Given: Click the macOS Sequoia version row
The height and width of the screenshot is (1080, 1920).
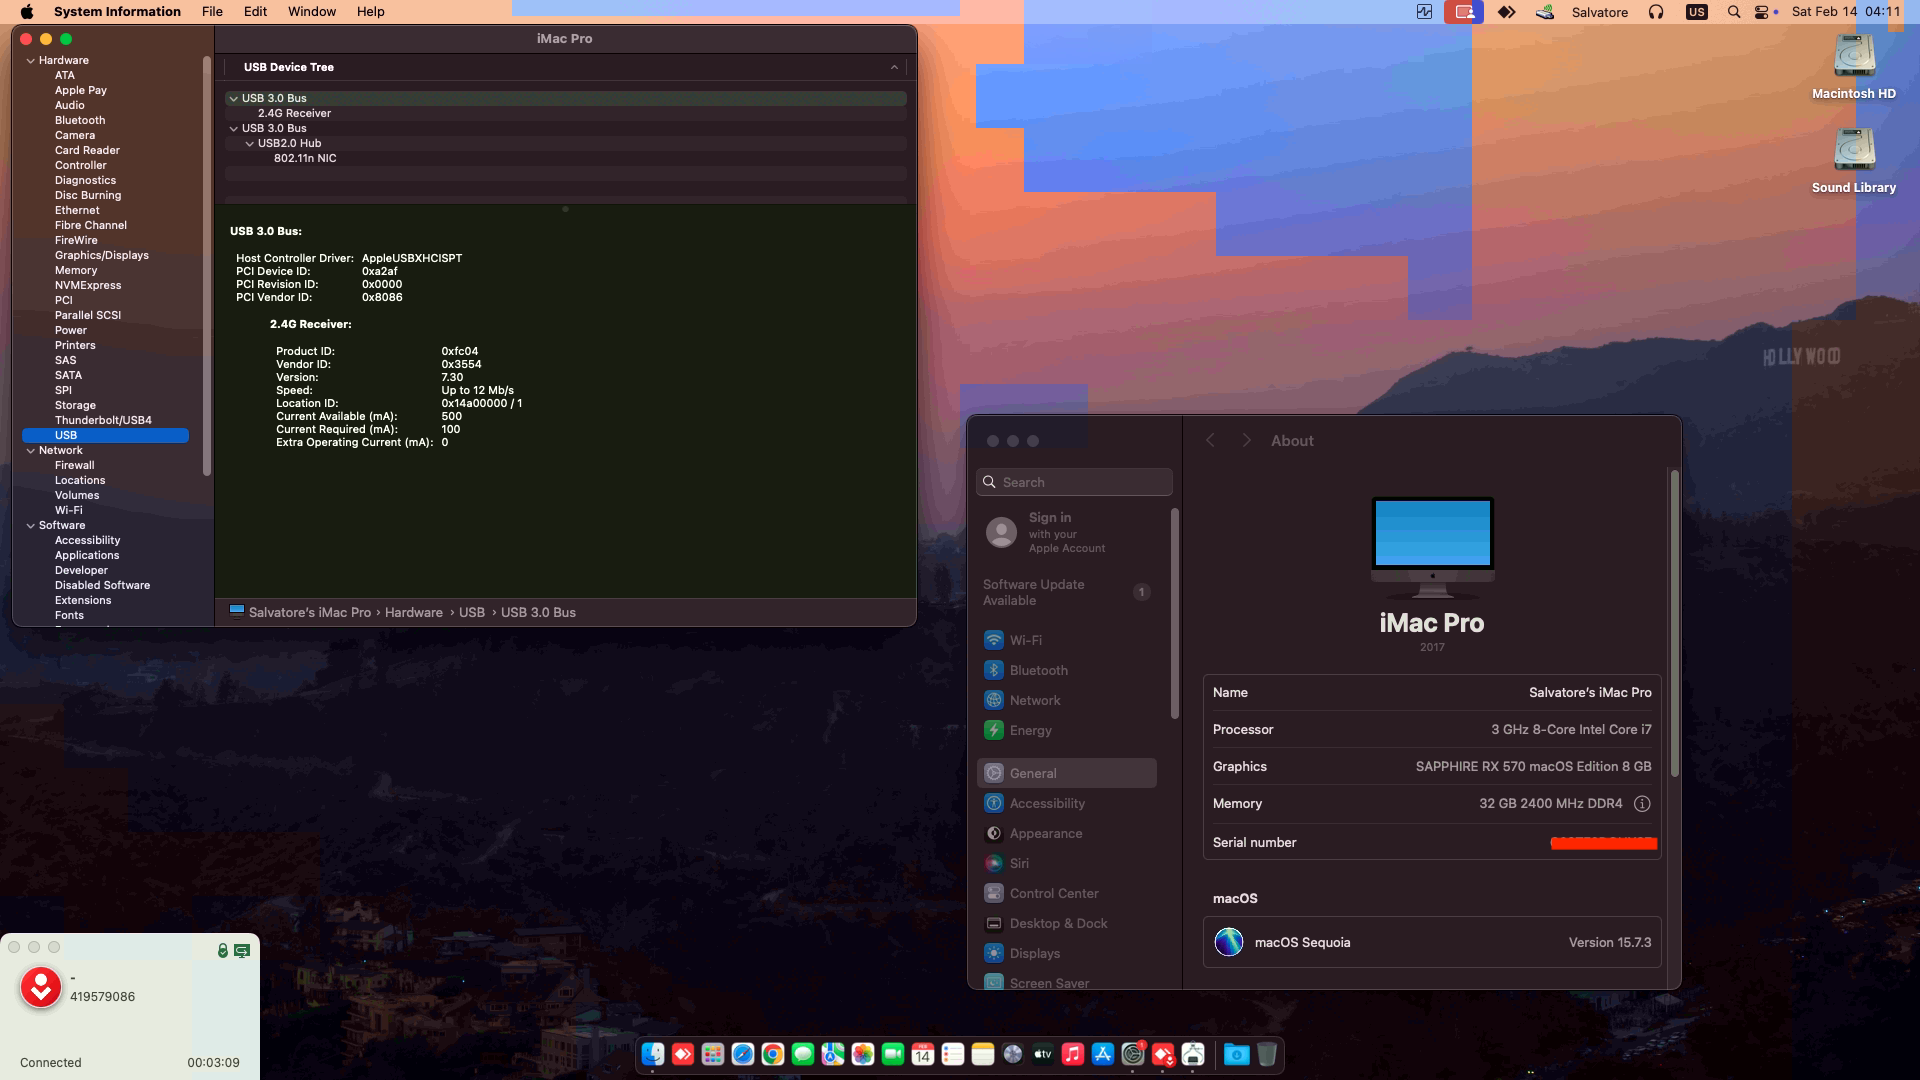Looking at the screenshot, I should [1432, 943].
